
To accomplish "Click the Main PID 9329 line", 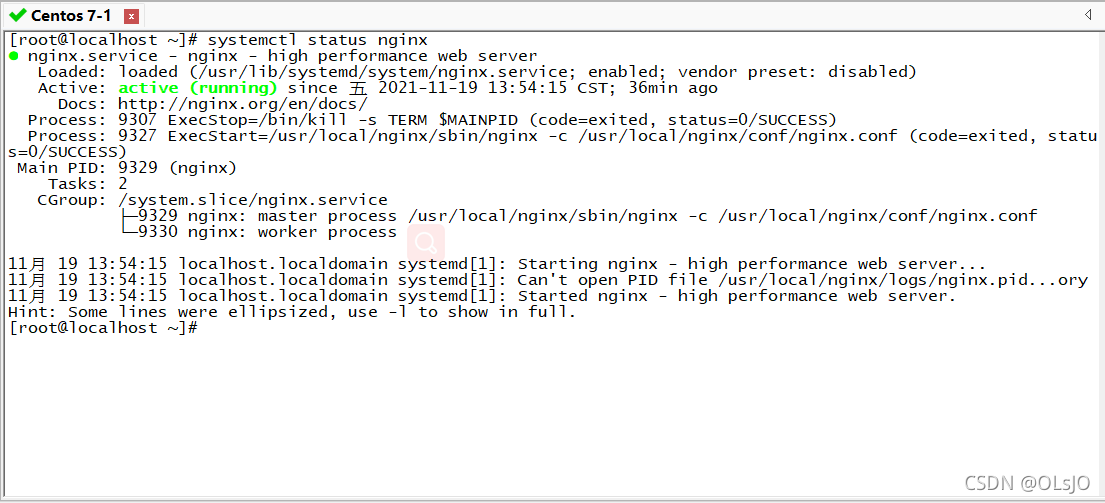I will pos(127,168).
